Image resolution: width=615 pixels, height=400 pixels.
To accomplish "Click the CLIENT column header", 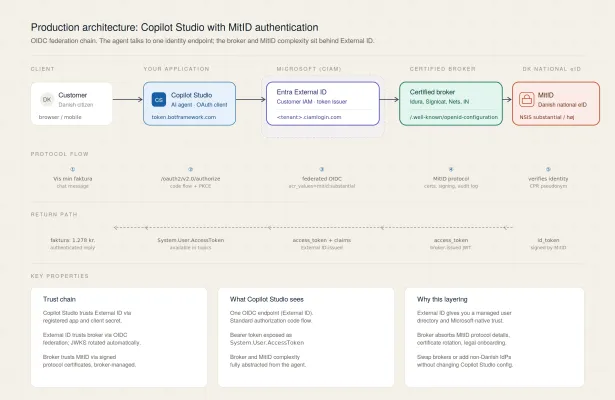I will tap(42, 69).
